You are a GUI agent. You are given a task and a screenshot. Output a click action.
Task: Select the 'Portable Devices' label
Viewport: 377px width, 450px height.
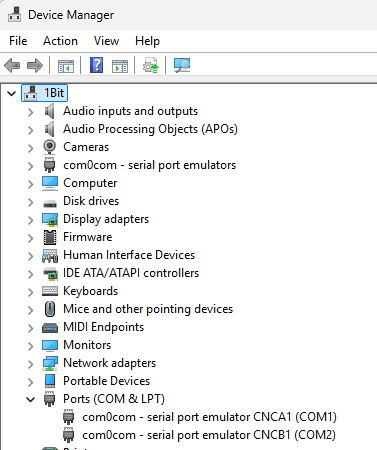[x=107, y=381]
